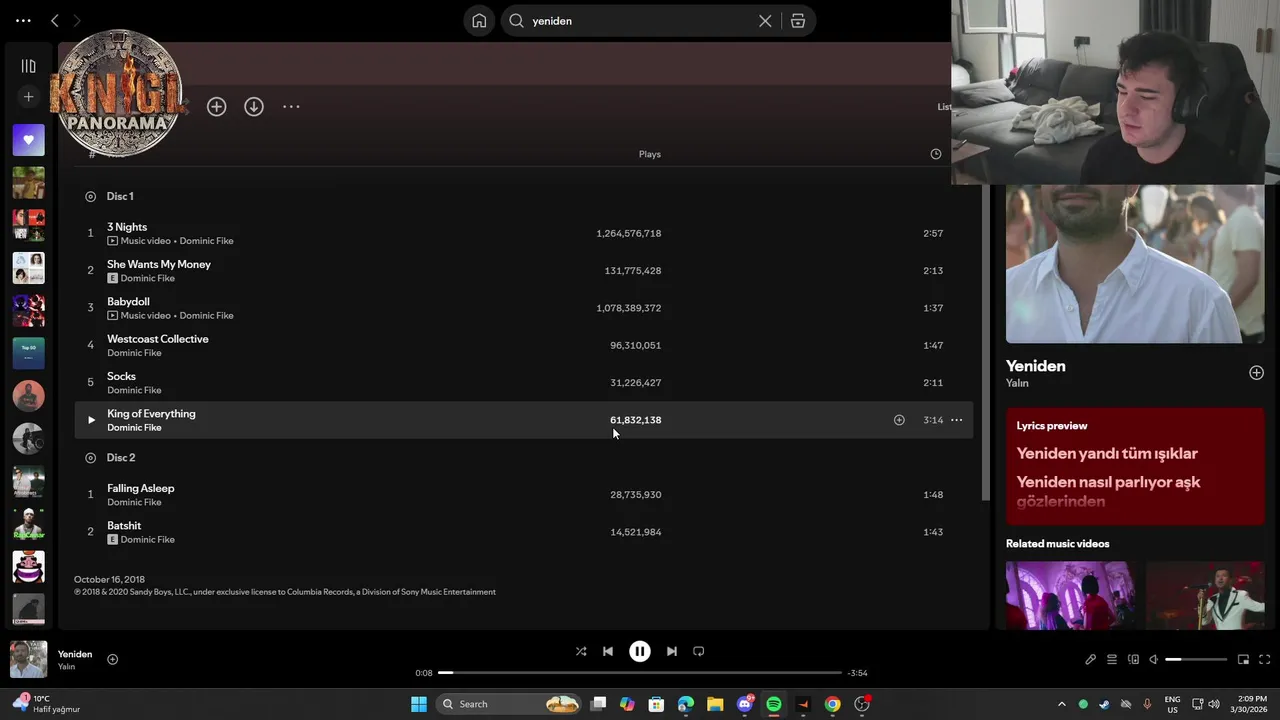The image size is (1280, 720).
Task: Download the album with down-arrow icon
Action: (x=254, y=107)
